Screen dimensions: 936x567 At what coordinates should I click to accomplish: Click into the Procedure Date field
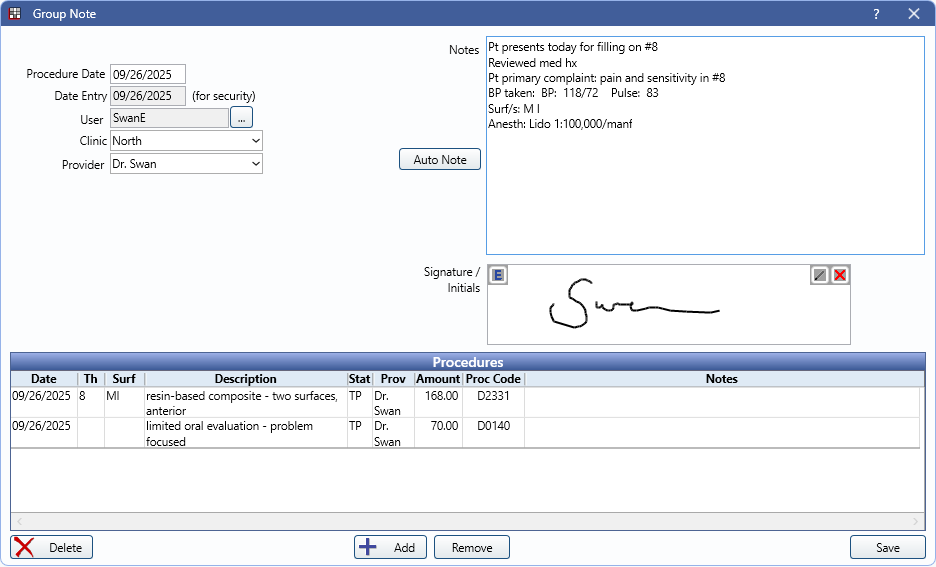pyautogui.click(x=147, y=74)
